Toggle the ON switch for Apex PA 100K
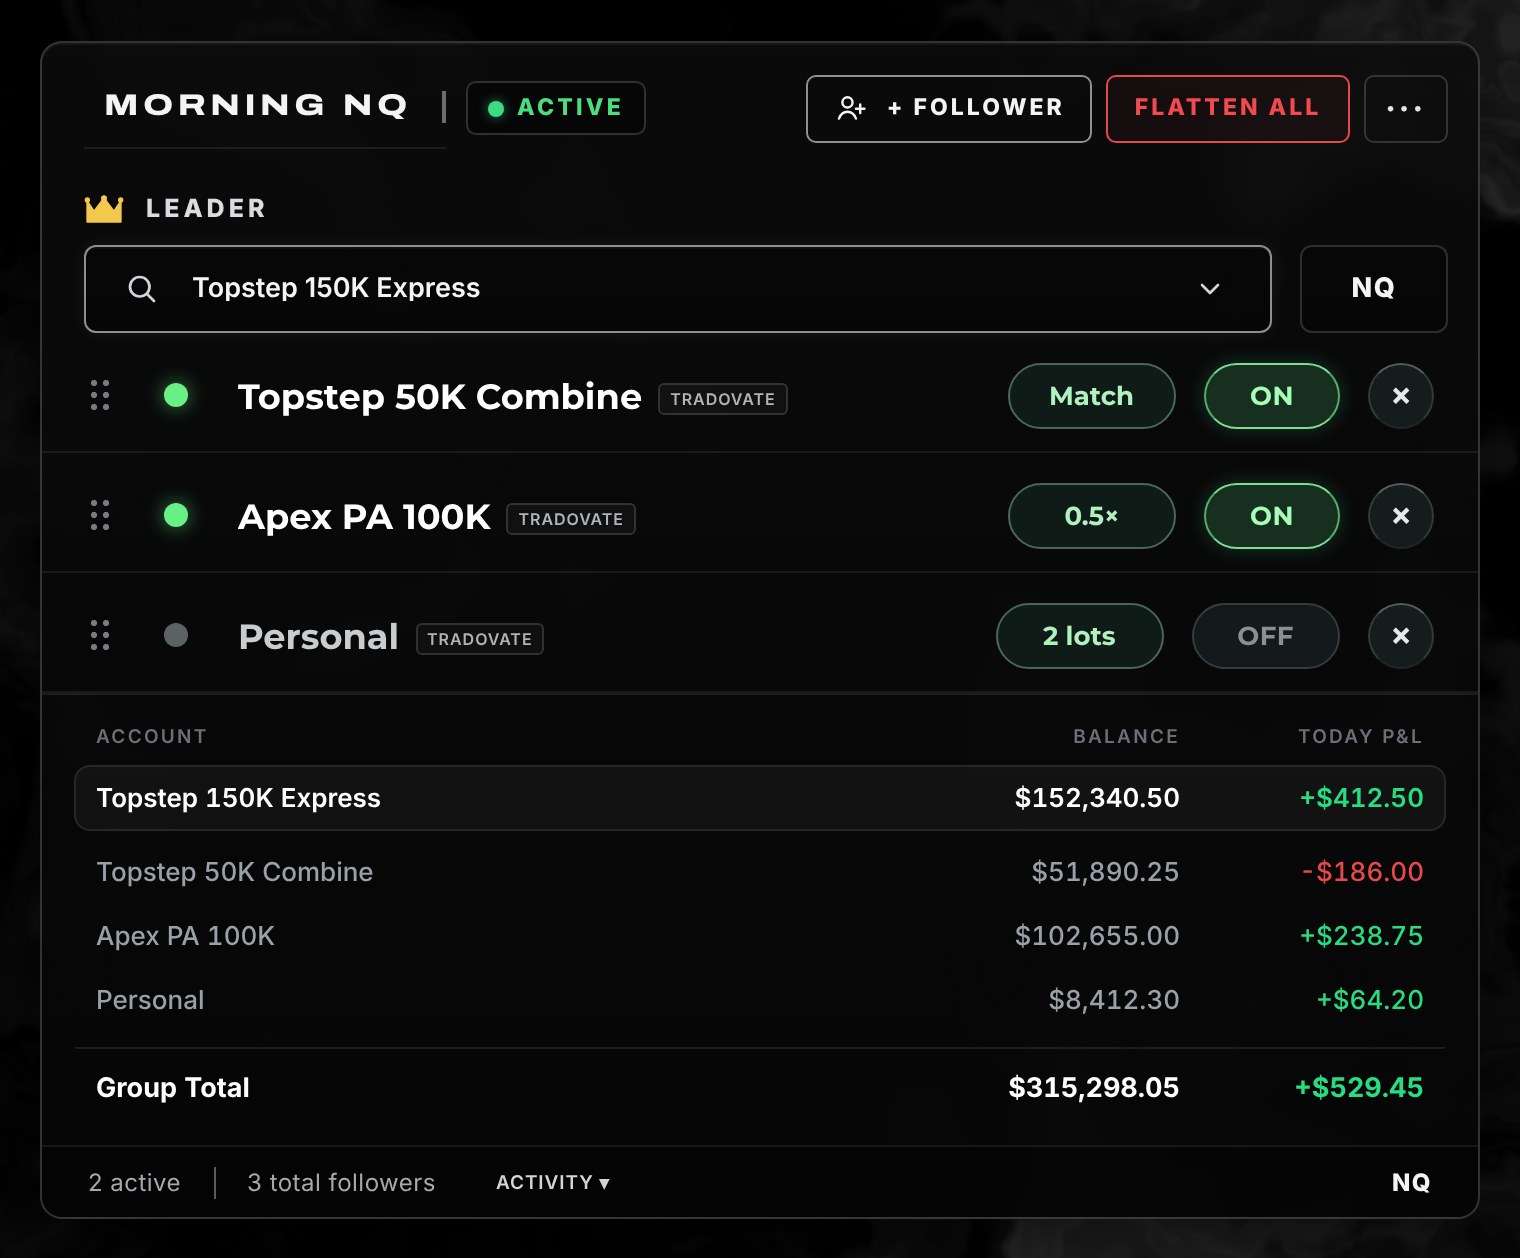This screenshot has width=1520, height=1258. coord(1272,516)
